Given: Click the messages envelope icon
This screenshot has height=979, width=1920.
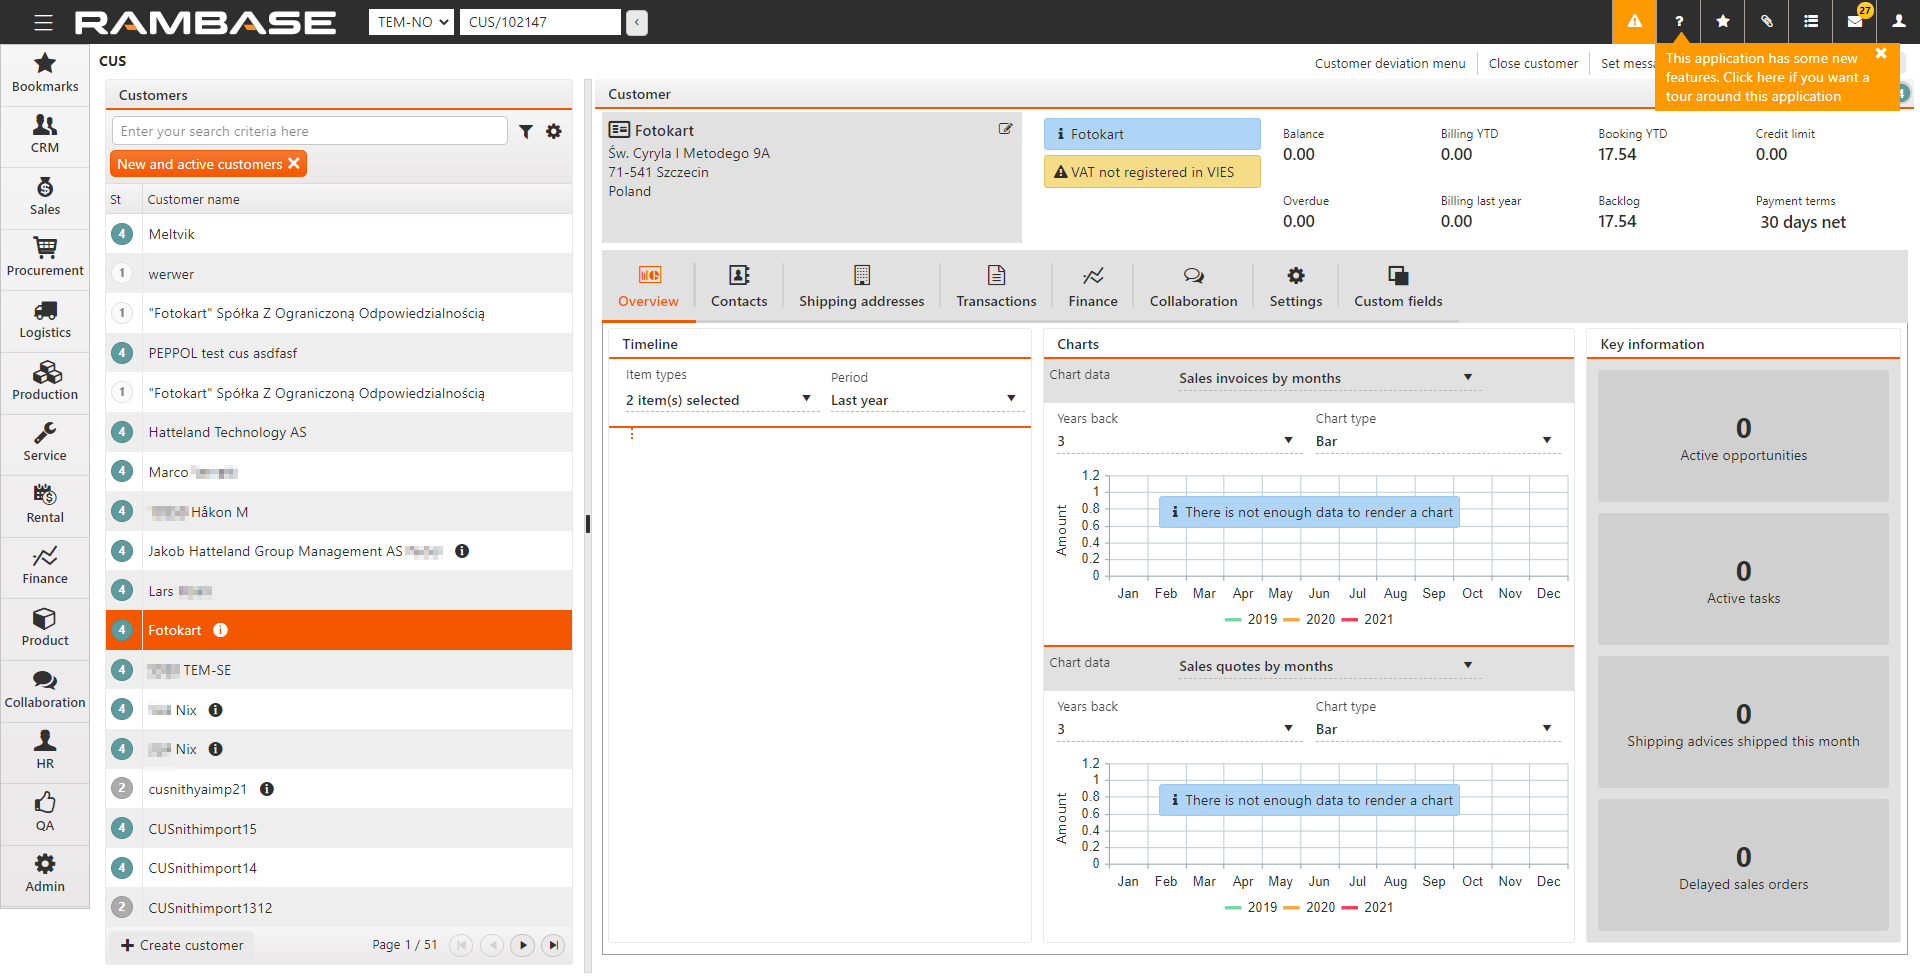Looking at the screenshot, I should point(1855,21).
